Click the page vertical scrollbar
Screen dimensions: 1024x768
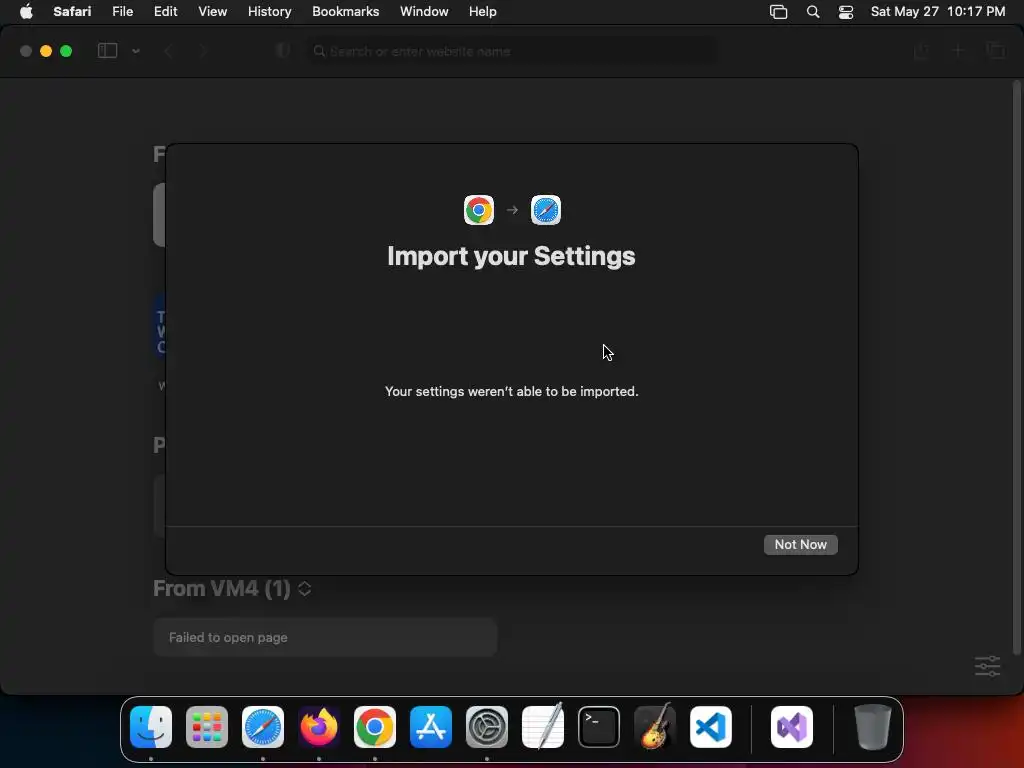tap(1016, 367)
